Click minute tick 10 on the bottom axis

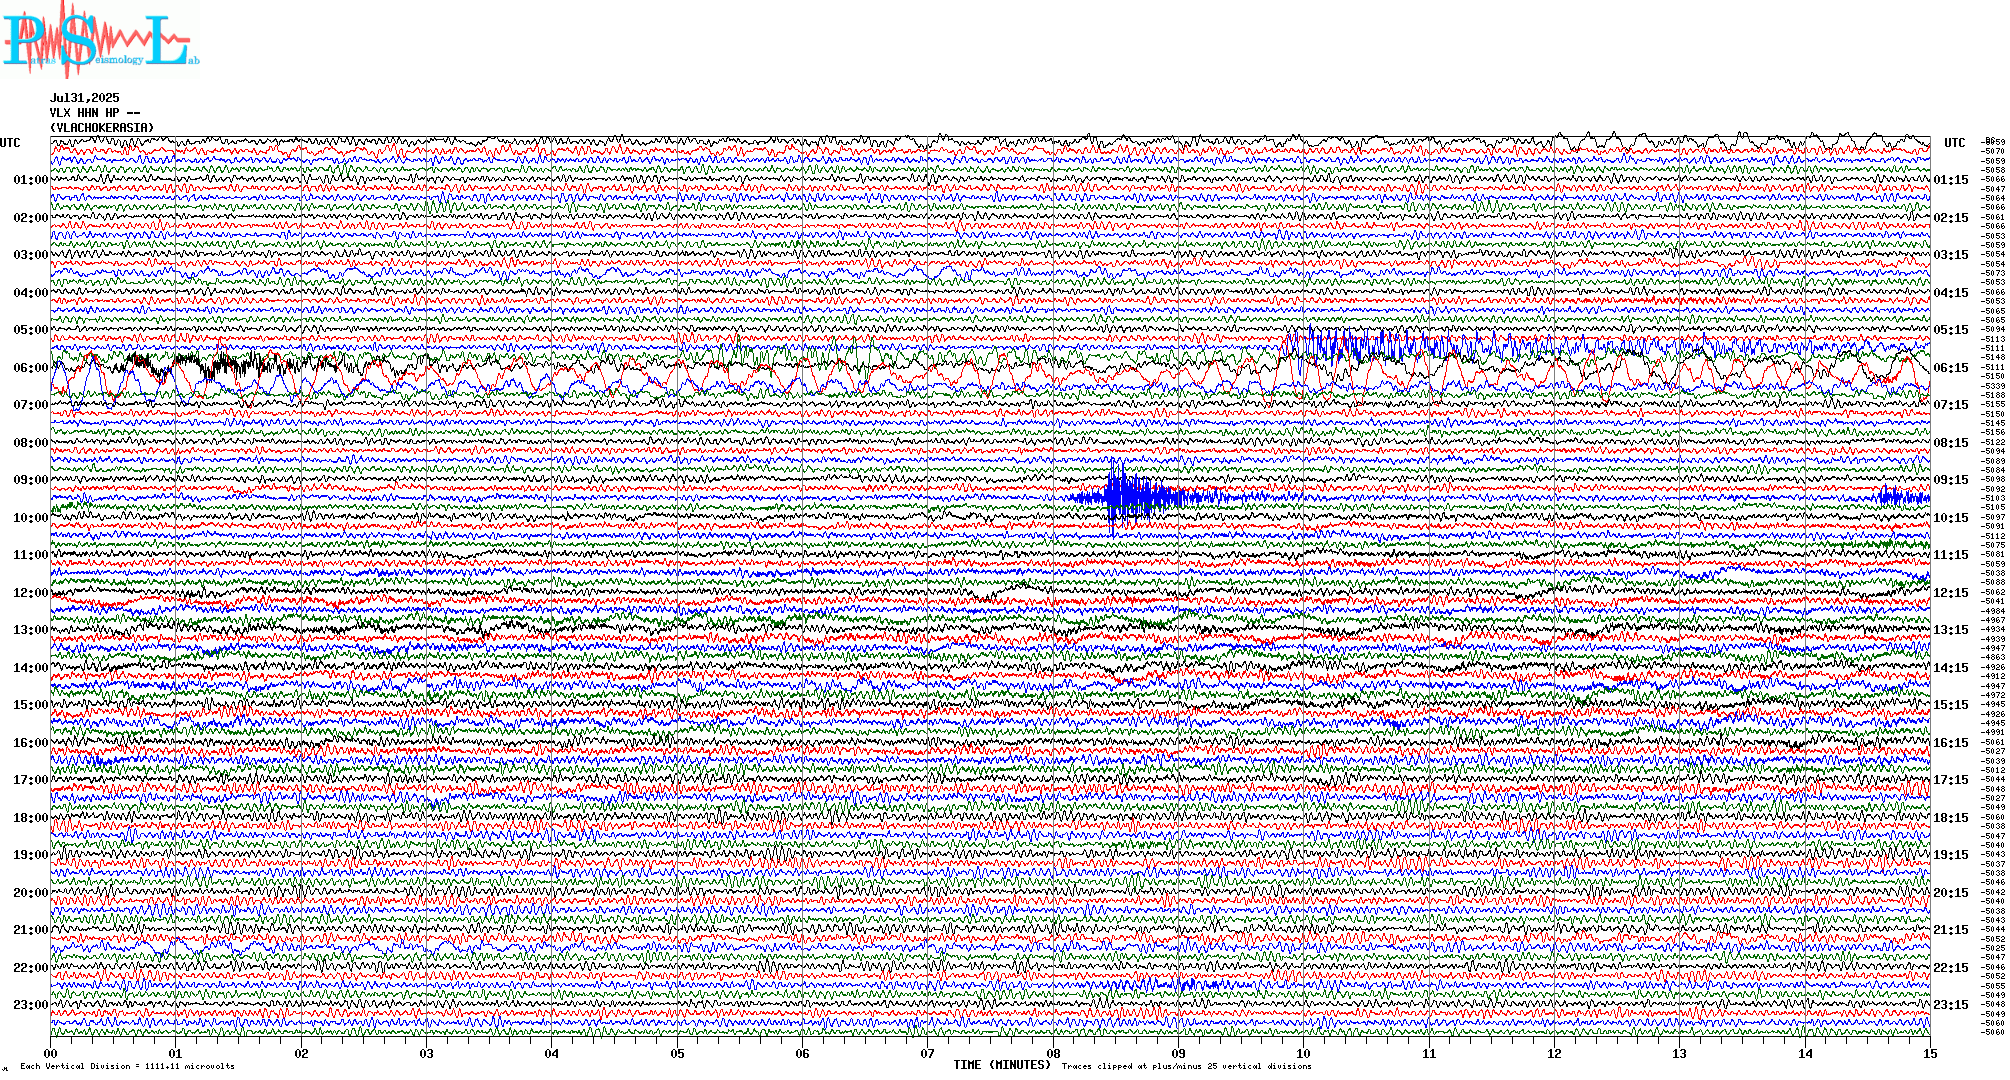point(1304,1053)
